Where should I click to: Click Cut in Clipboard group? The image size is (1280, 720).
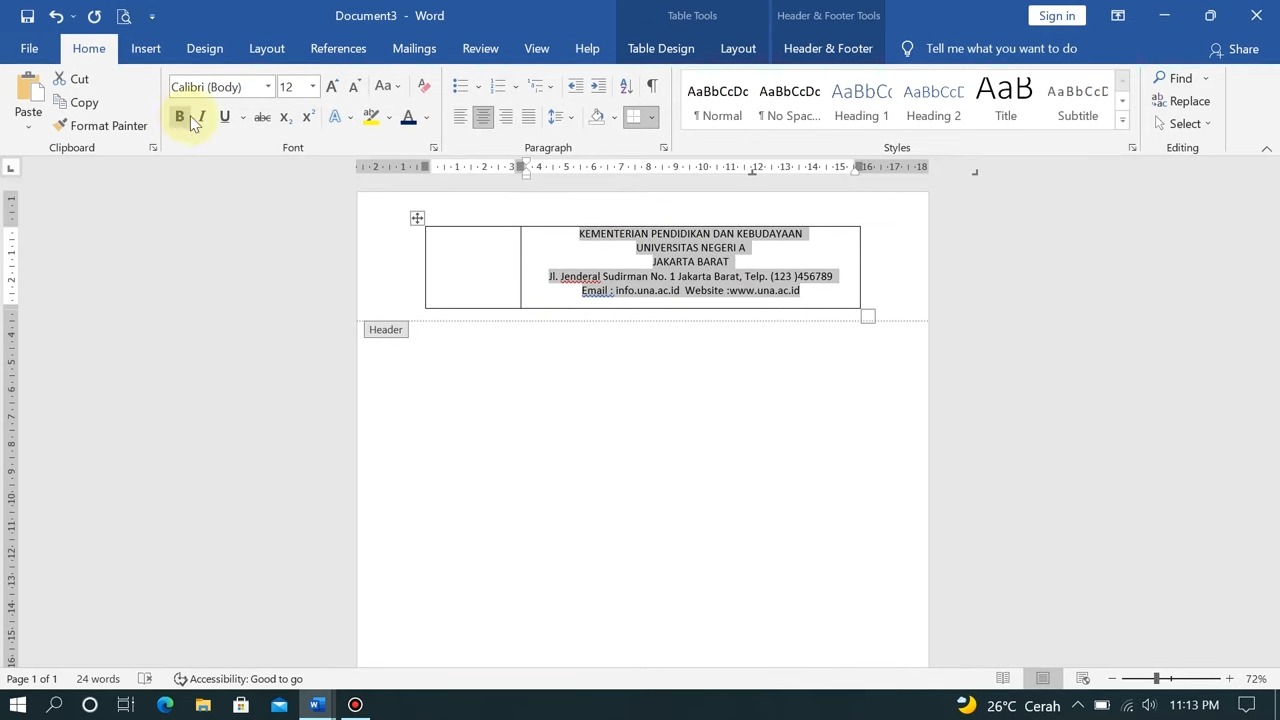click(70, 79)
